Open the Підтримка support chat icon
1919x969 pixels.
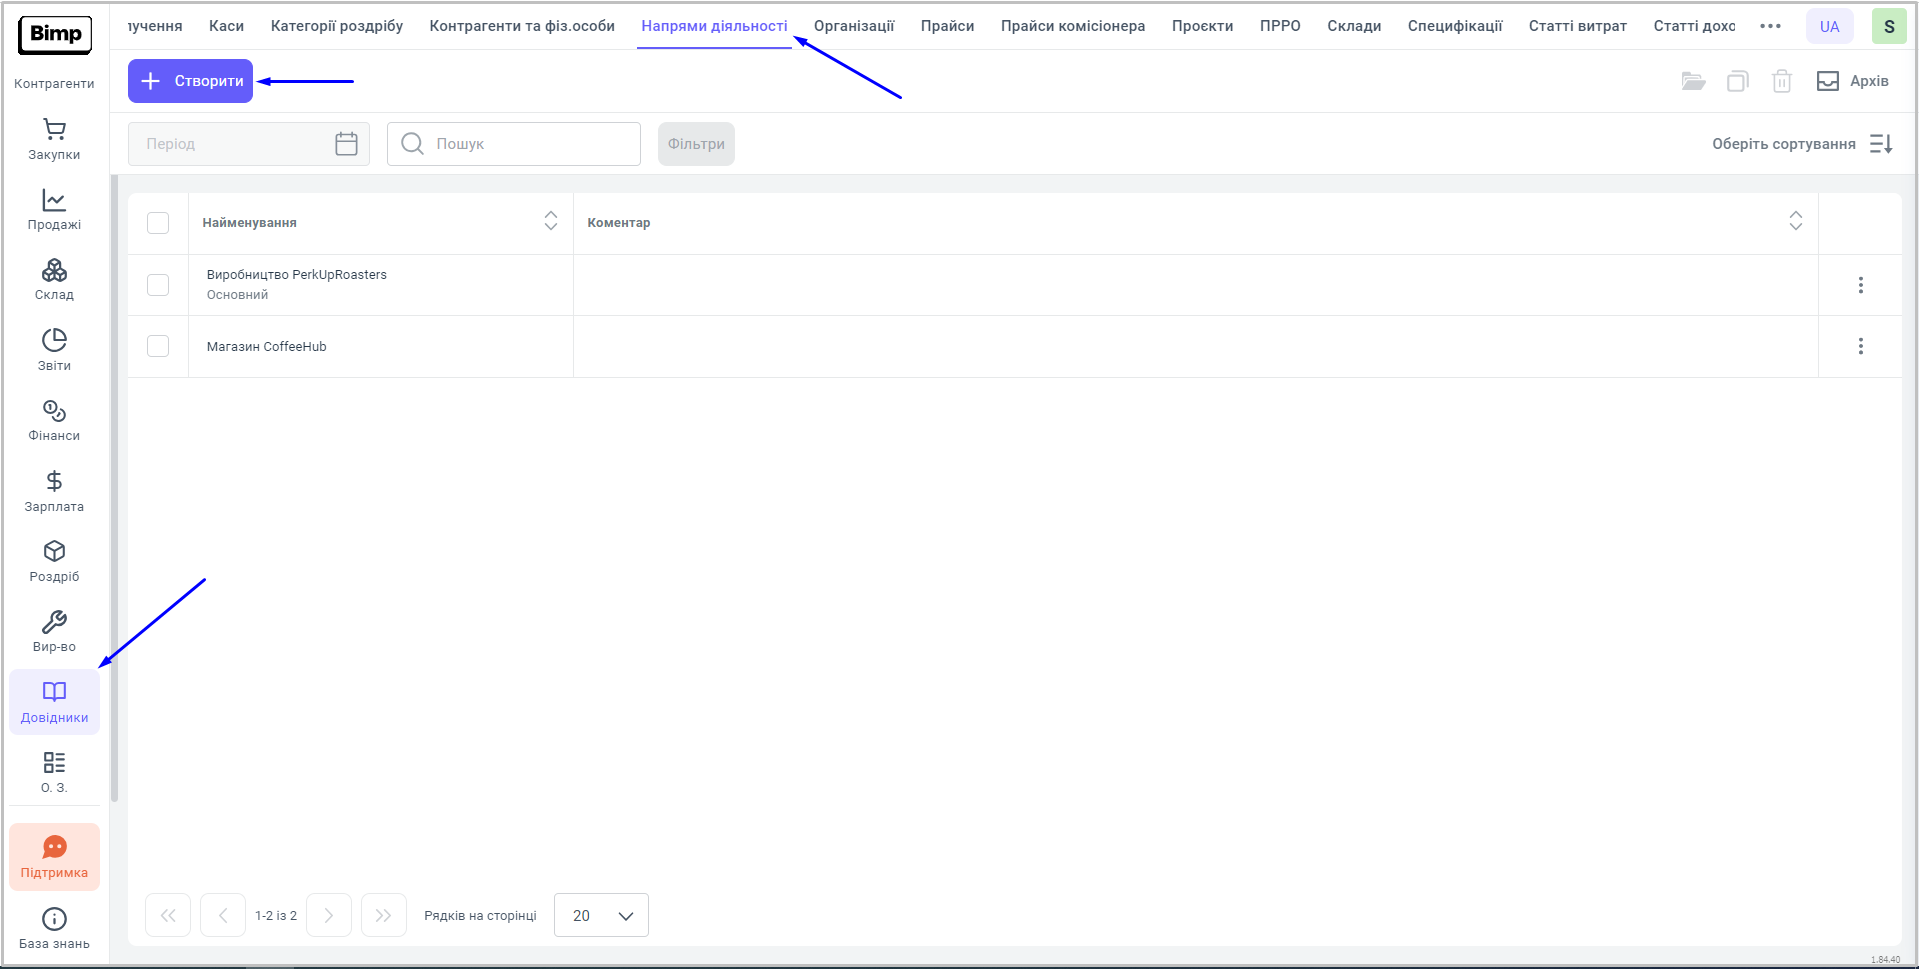[54, 848]
